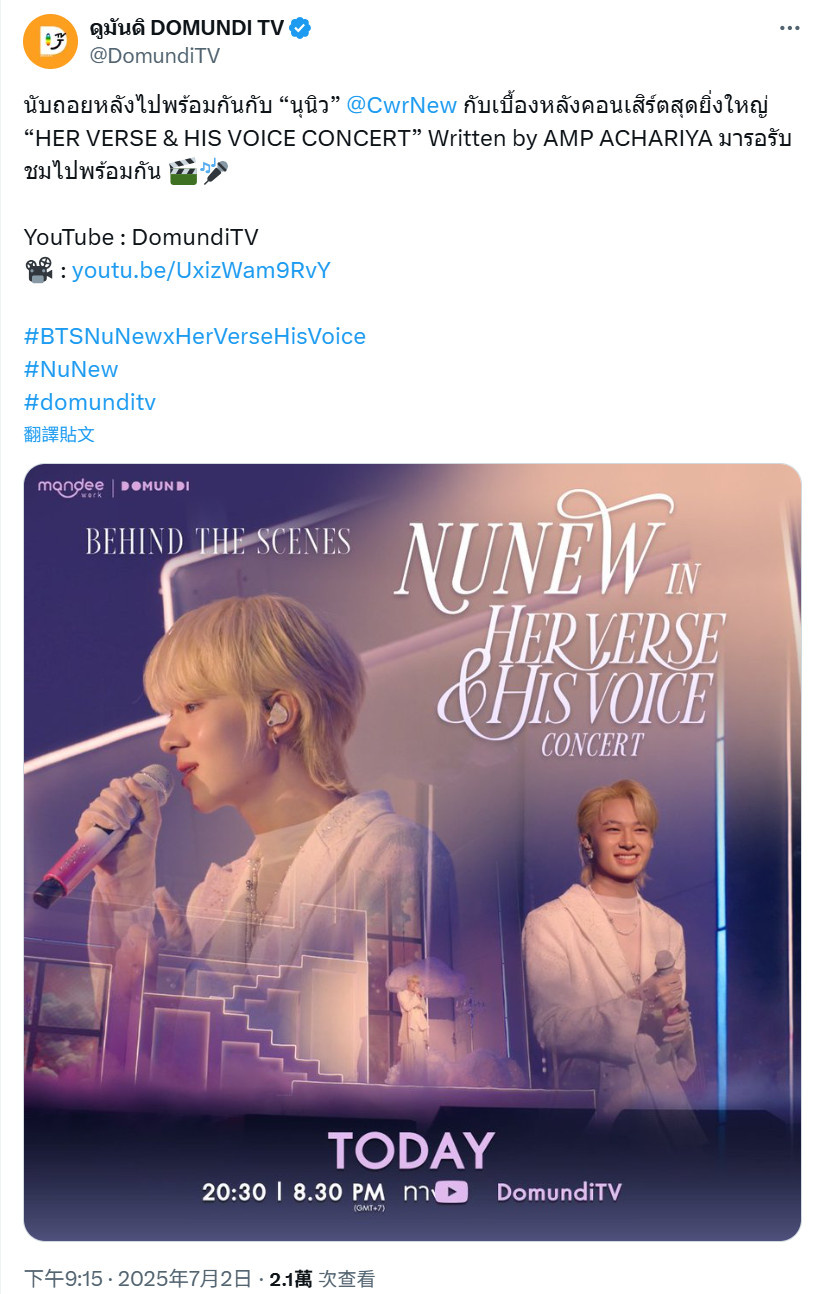Open the #domunditv hashtag
Screen dimensions: 822x1294
pos(90,402)
